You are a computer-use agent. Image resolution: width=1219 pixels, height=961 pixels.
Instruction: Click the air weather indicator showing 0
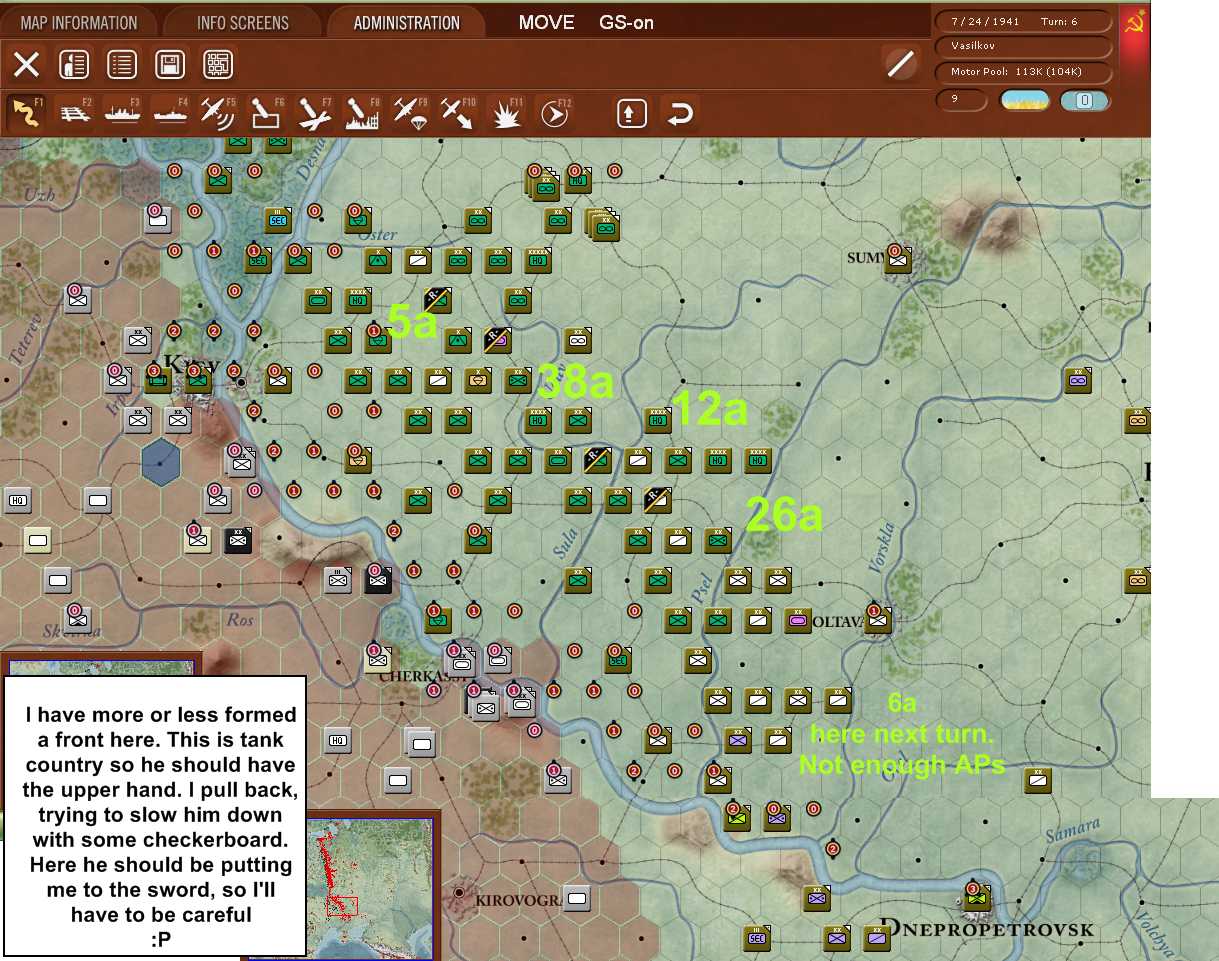1085,100
